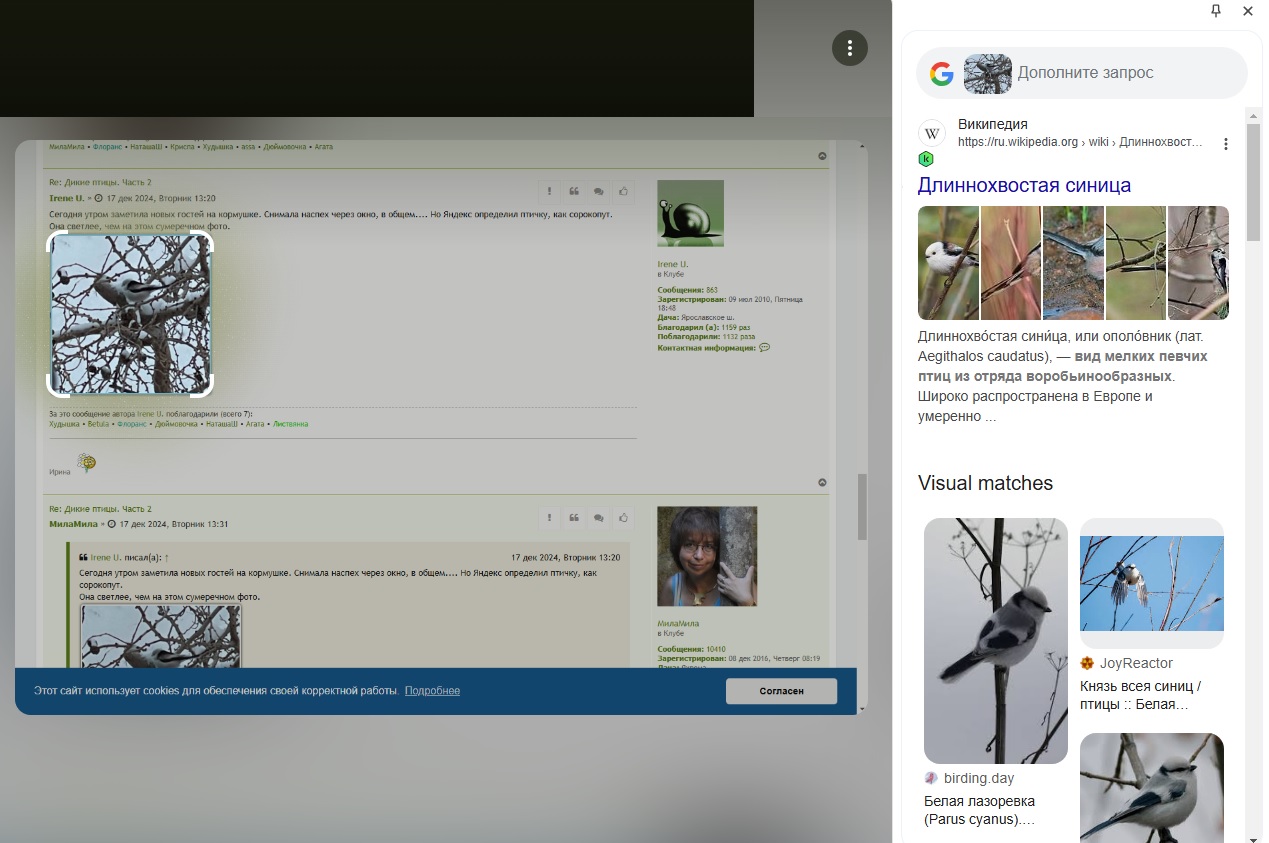Open more options for Wikipedia result

(1226, 144)
